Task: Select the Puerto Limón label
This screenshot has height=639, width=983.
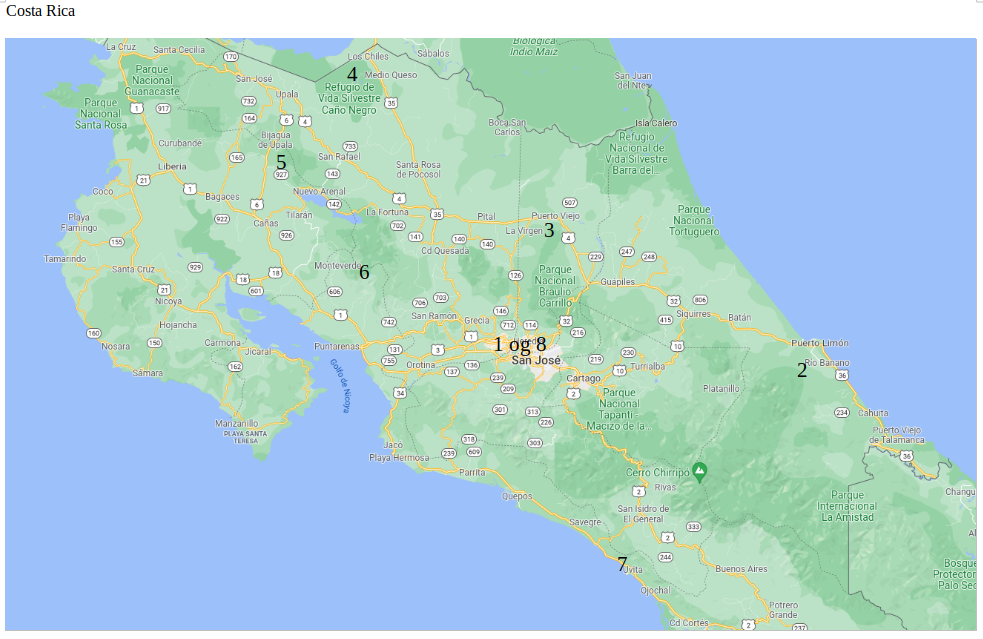Action: [819, 343]
